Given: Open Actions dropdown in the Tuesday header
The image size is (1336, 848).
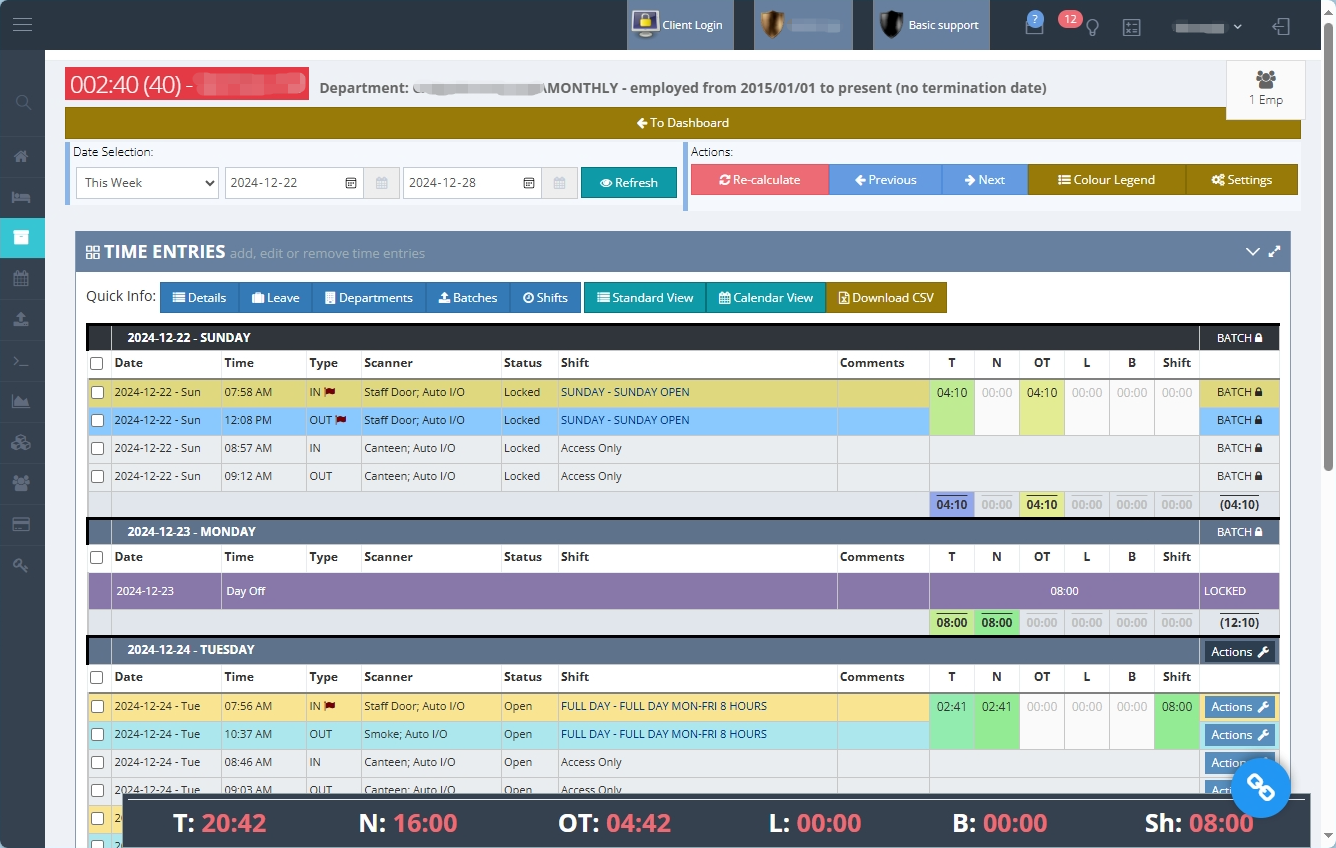Looking at the screenshot, I should pyautogui.click(x=1239, y=652).
